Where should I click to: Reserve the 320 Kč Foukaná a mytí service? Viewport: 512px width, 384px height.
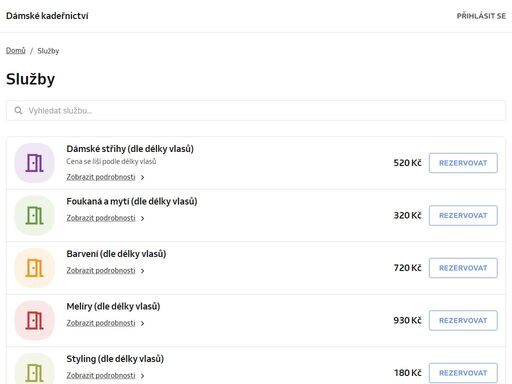pyautogui.click(x=463, y=215)
